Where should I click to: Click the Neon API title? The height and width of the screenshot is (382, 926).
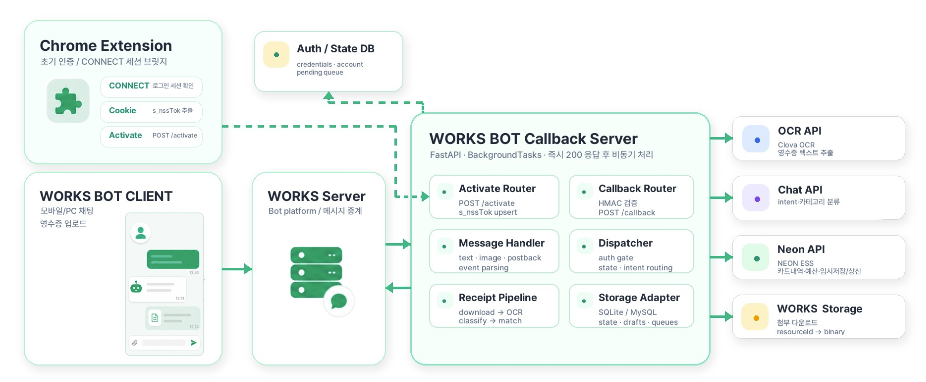click(x=801, y=250)
